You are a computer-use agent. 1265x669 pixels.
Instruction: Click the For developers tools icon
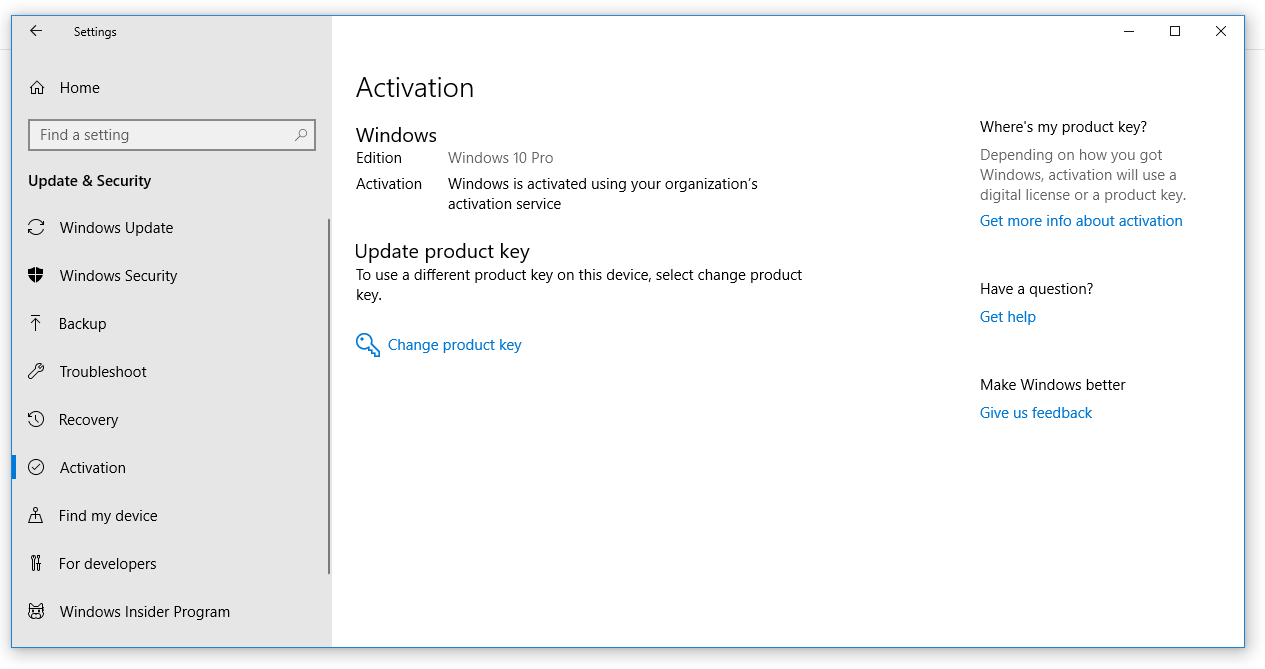tap(36, 564)
